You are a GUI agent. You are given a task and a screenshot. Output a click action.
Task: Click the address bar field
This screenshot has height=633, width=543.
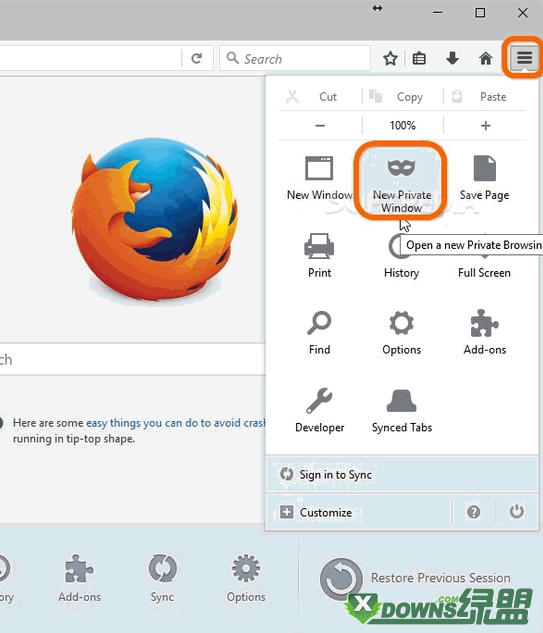[90, 59]
